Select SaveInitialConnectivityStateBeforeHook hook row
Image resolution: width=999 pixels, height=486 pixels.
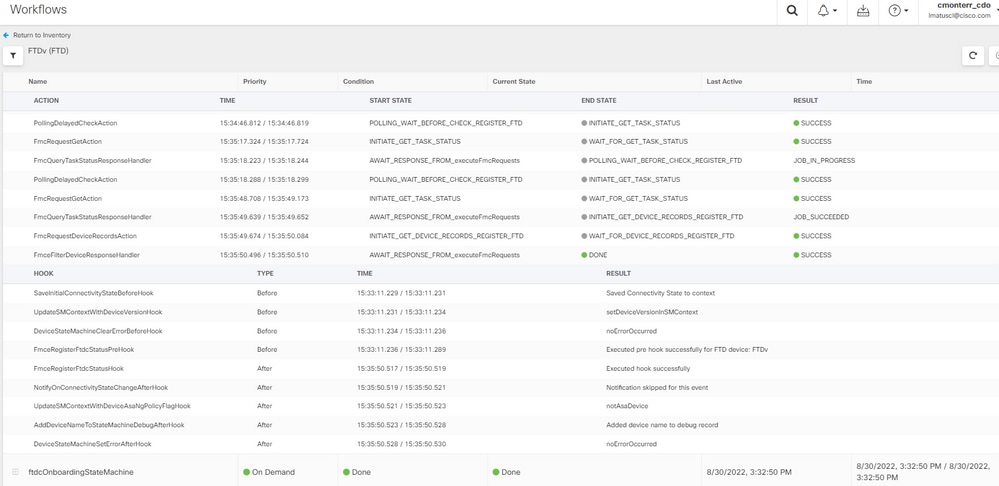(500, 293)
